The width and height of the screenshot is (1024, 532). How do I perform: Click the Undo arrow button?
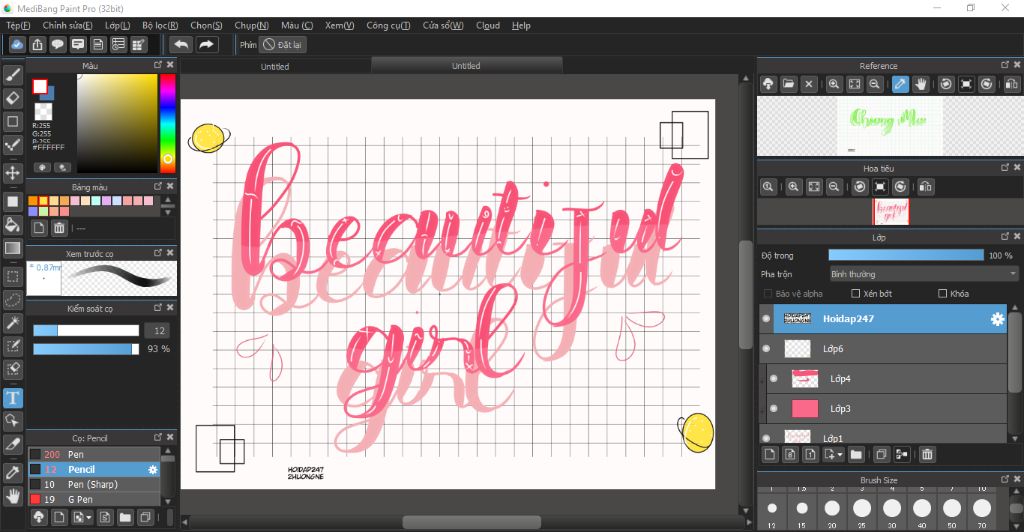pos(181,44)
